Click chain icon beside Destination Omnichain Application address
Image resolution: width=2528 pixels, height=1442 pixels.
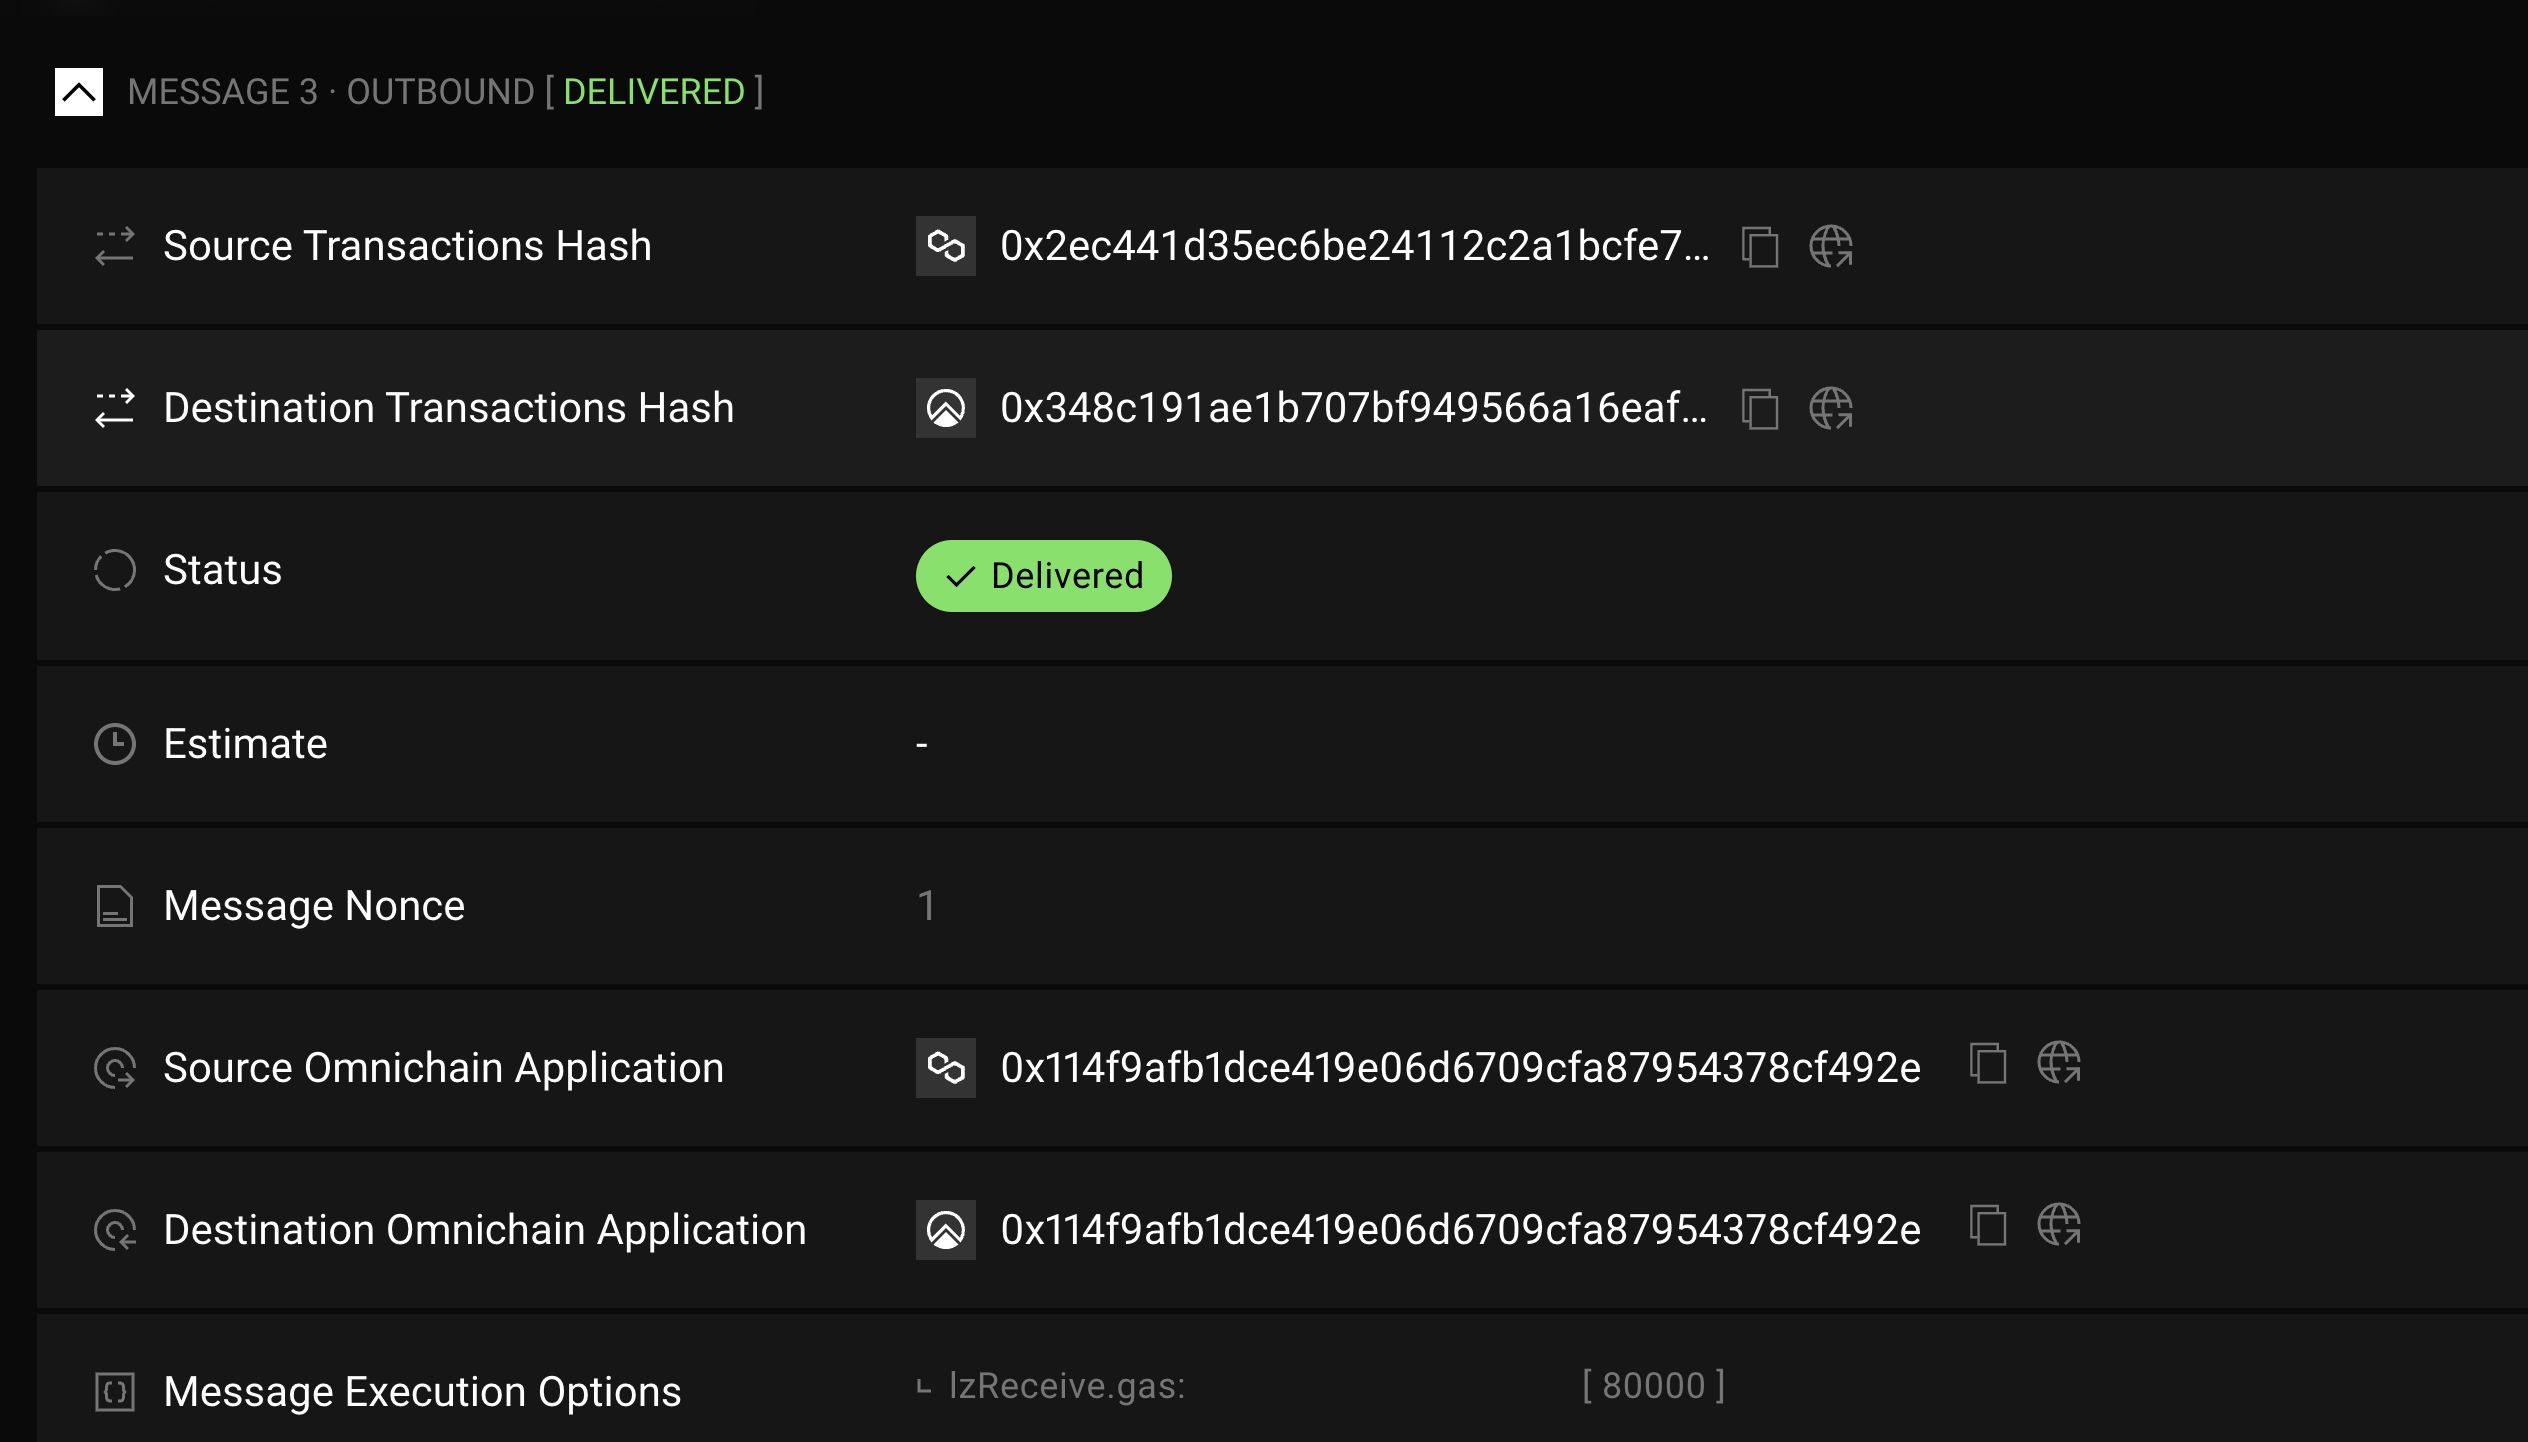click(x=946, y=1230)
